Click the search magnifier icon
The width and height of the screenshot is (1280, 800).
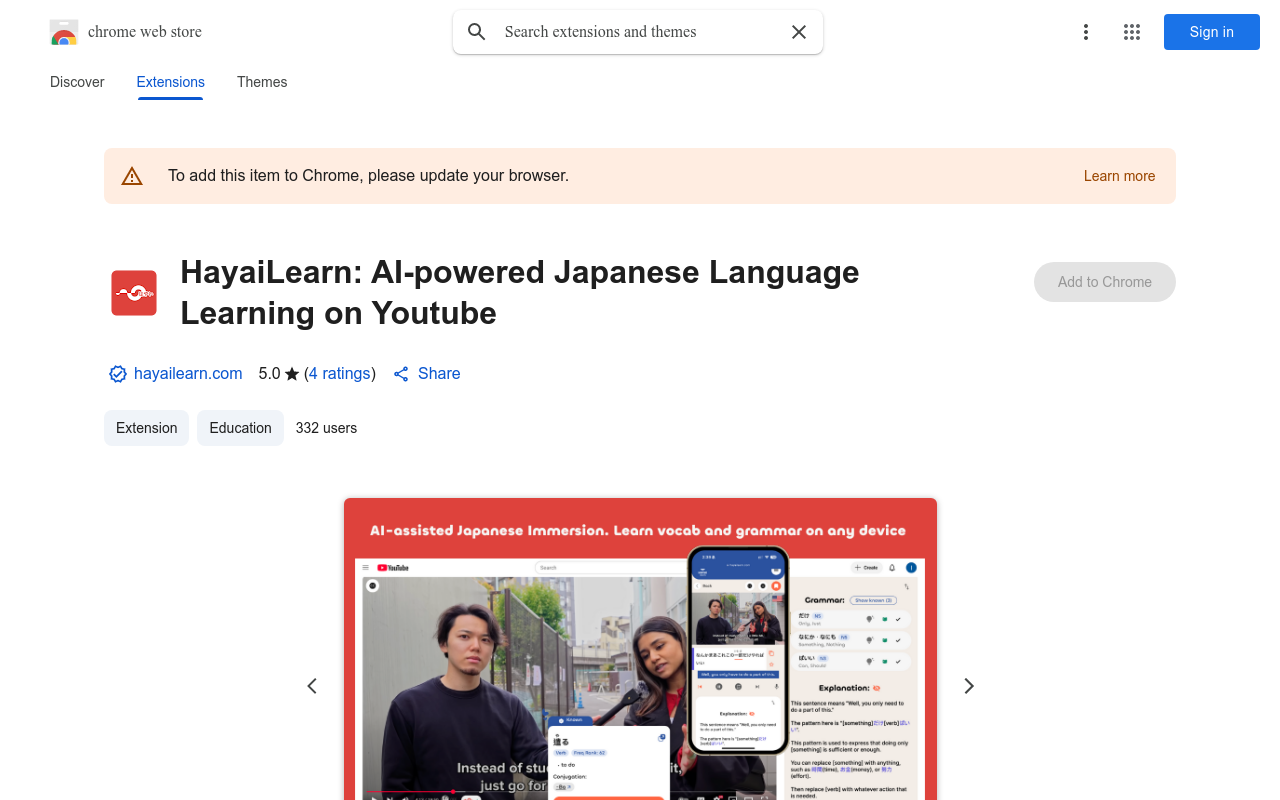point(477,32)
